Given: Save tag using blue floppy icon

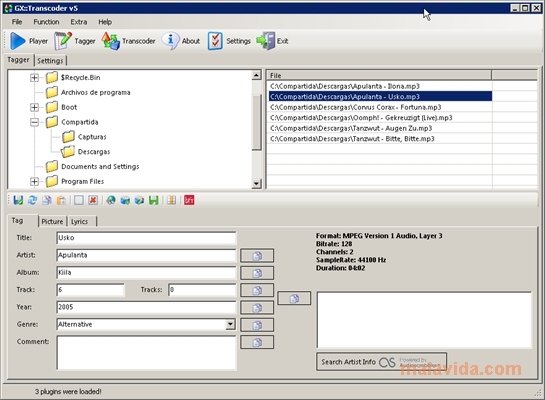Looking at the screenshot, I should click(18, 200).
